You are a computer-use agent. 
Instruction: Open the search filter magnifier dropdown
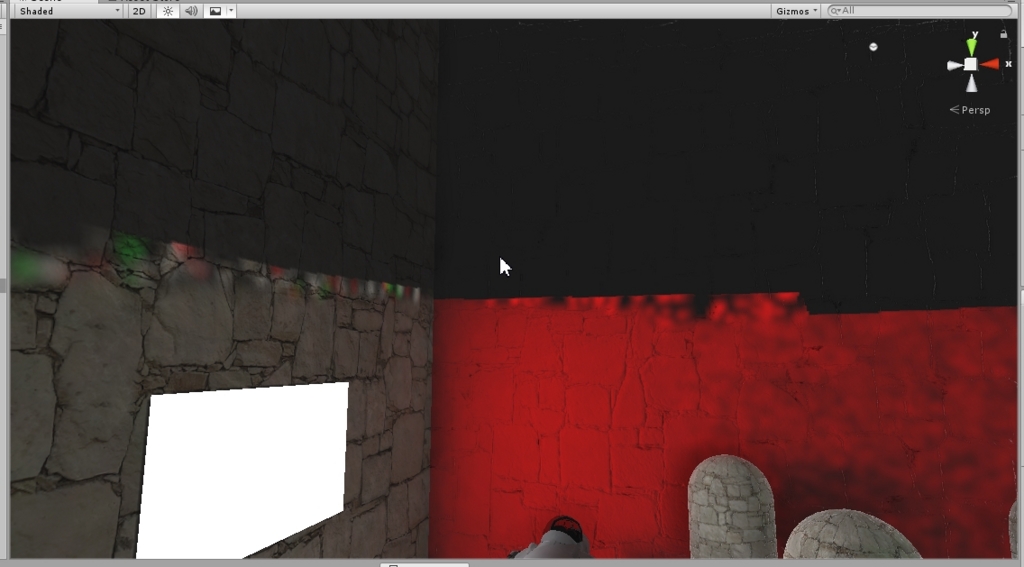[835, 10]
